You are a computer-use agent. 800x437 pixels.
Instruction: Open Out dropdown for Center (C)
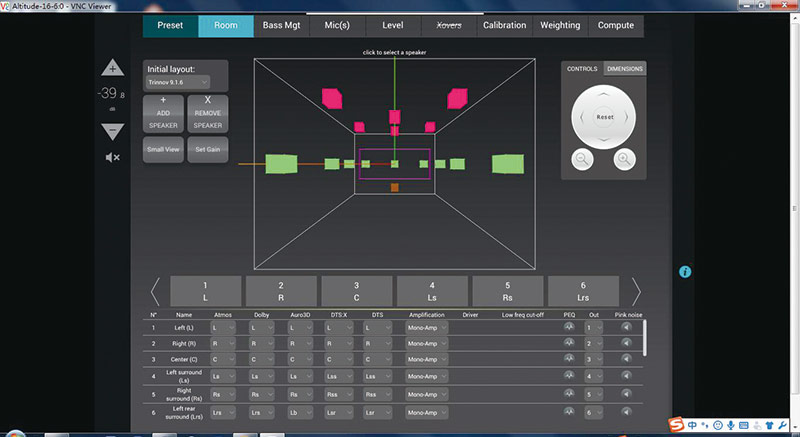[594, 359]
